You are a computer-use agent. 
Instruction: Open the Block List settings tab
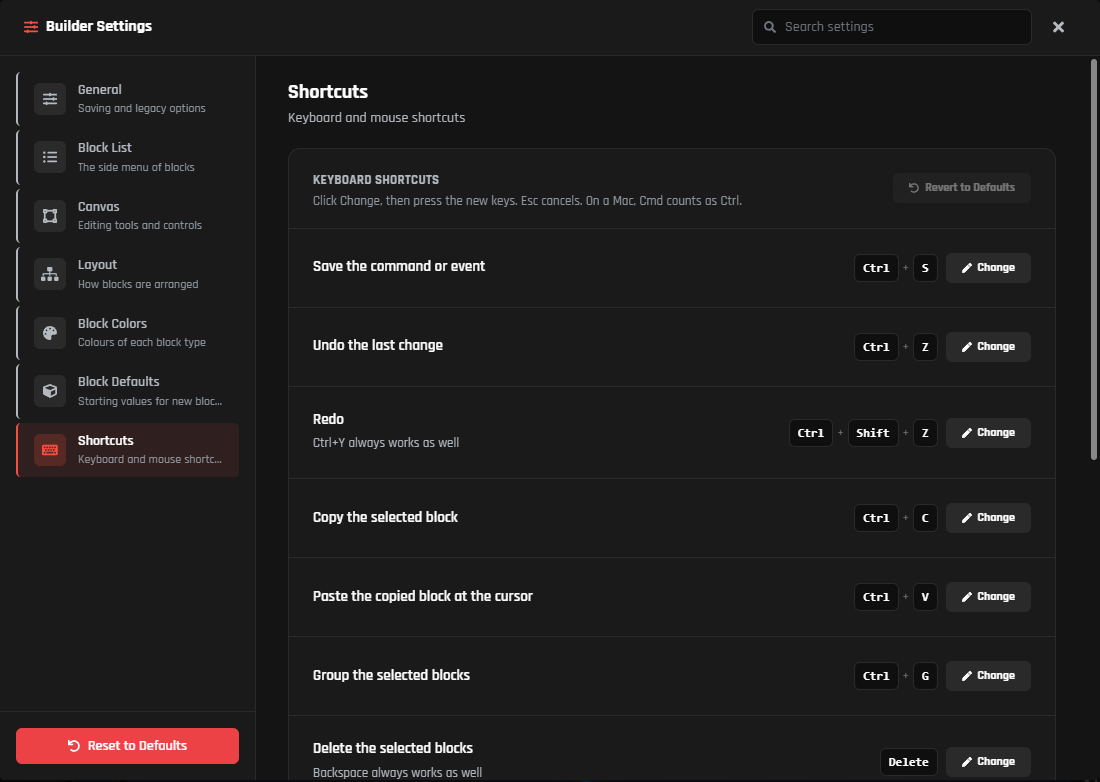(x=128, y=157)
